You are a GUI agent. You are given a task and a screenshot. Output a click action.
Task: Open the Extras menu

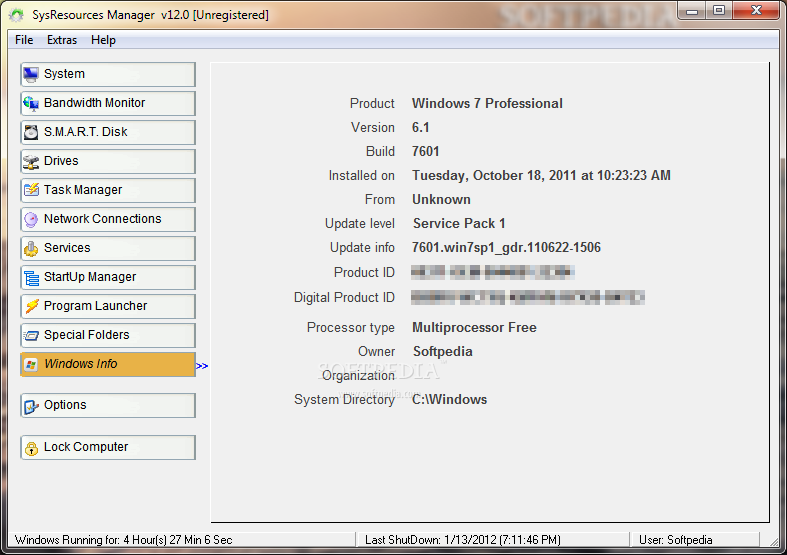pos(62,40)
